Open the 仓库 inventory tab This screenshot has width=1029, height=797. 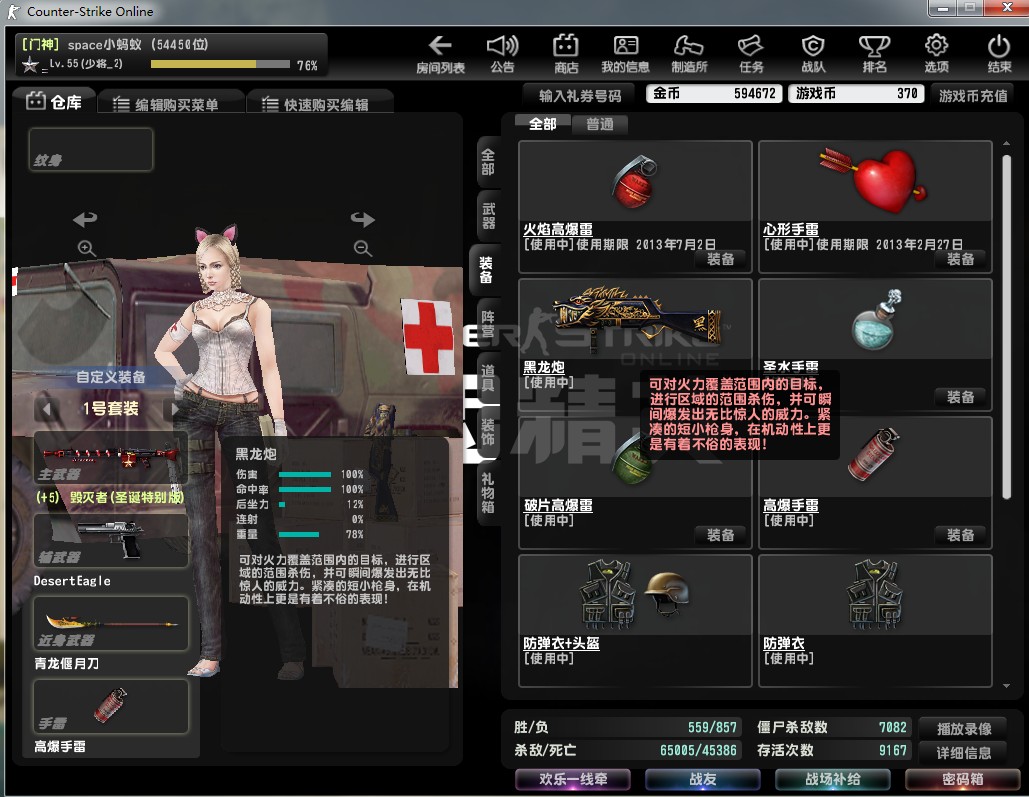54,102
